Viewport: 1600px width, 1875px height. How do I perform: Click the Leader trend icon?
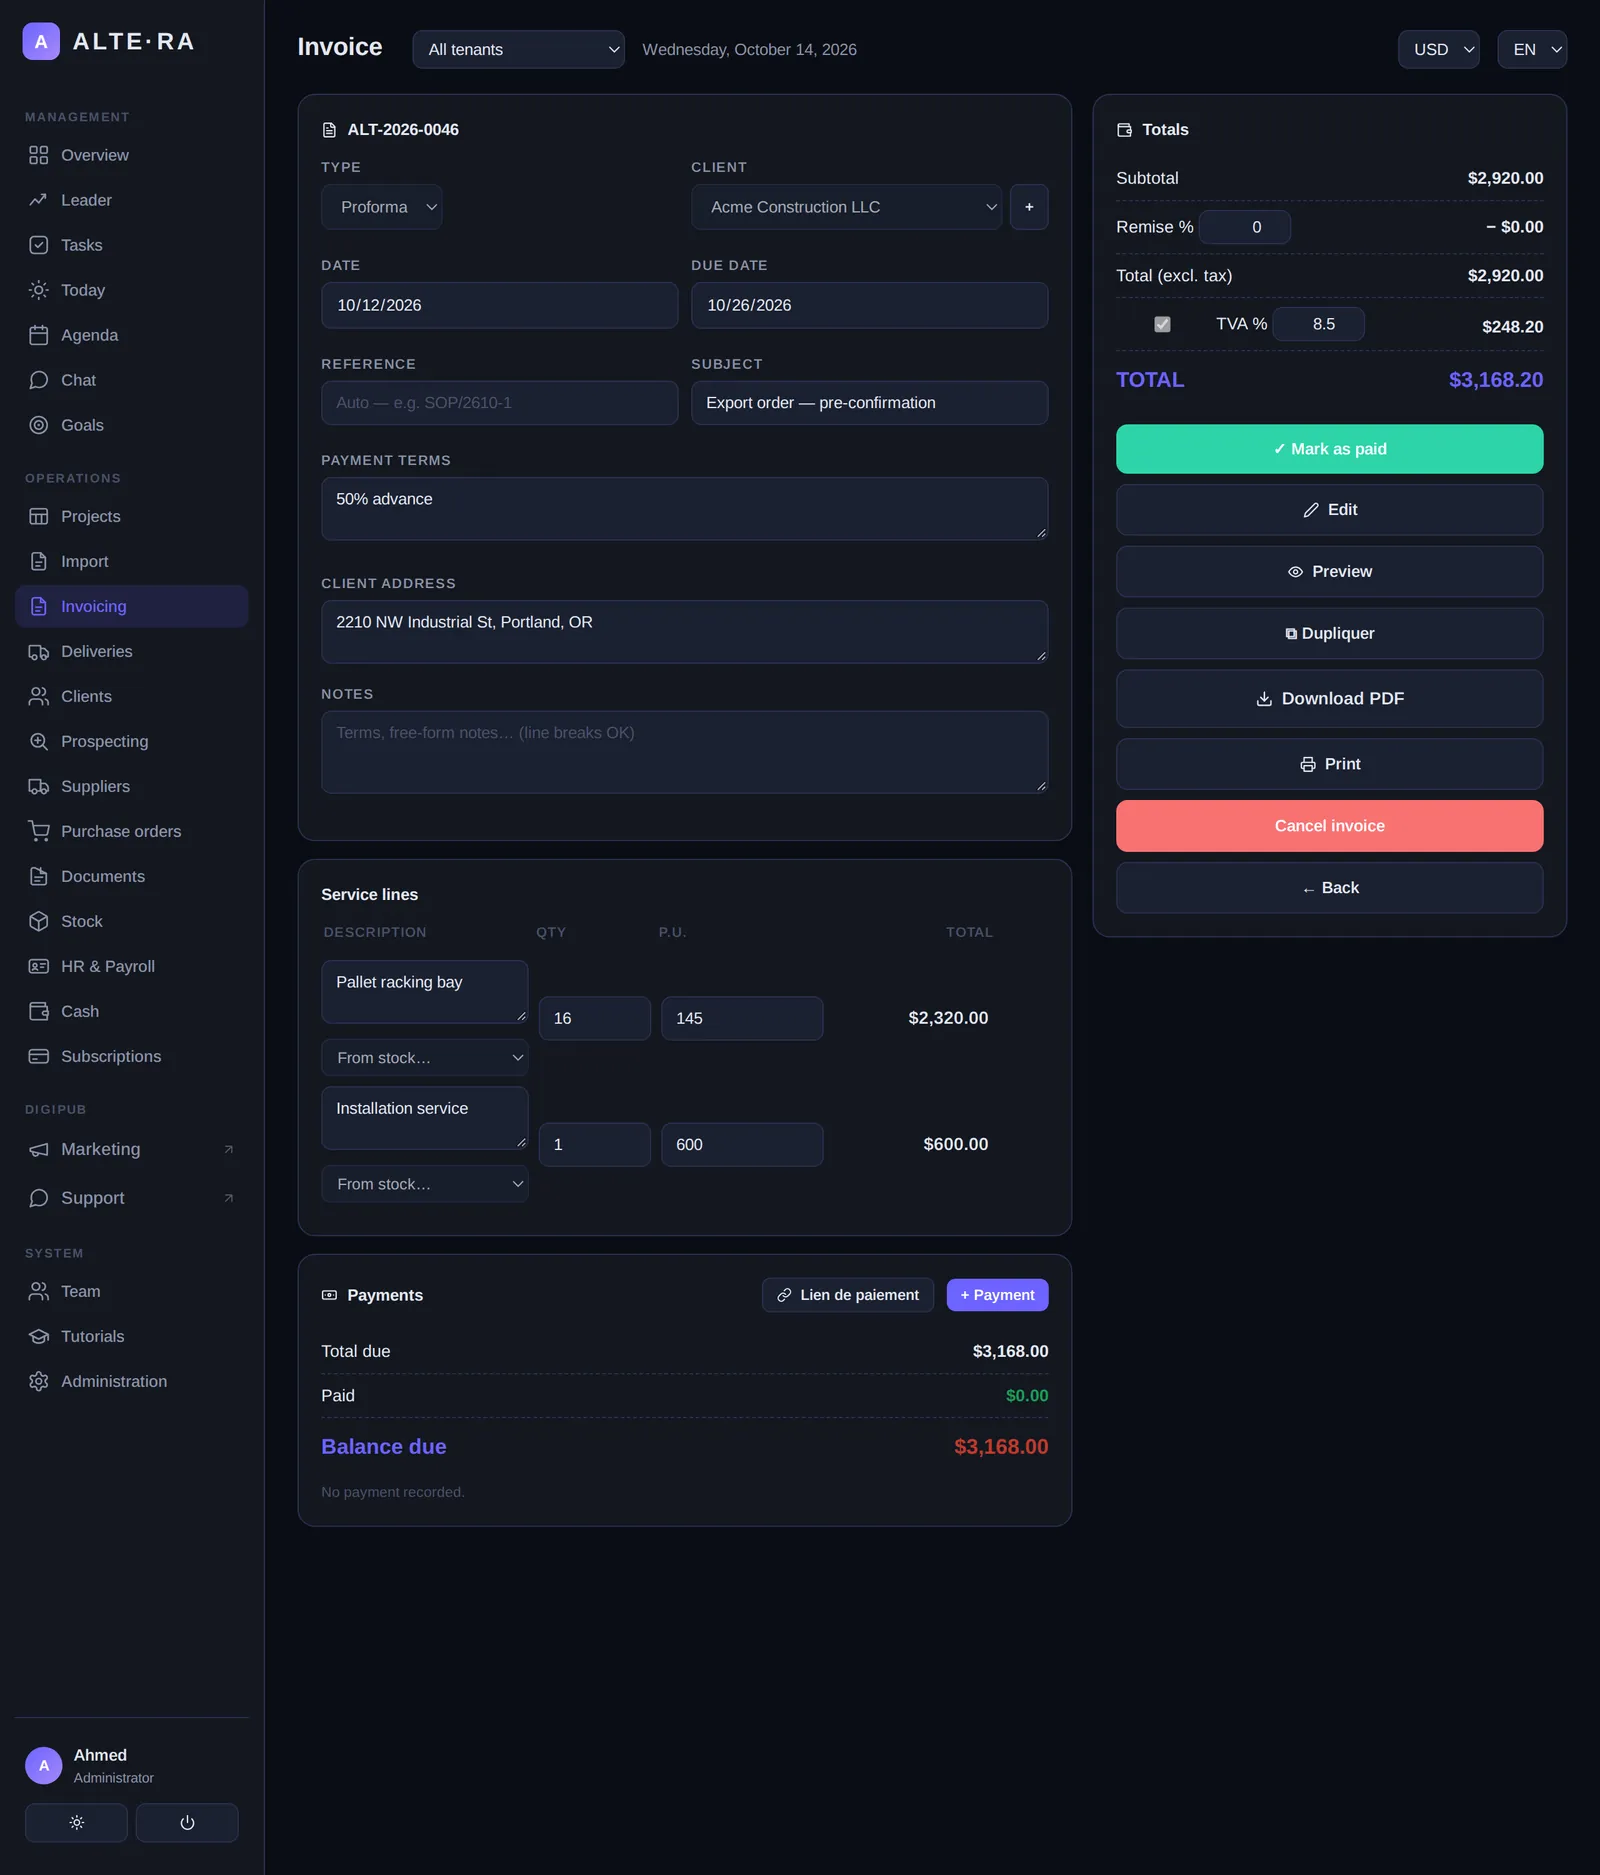(x=39, y=200)
